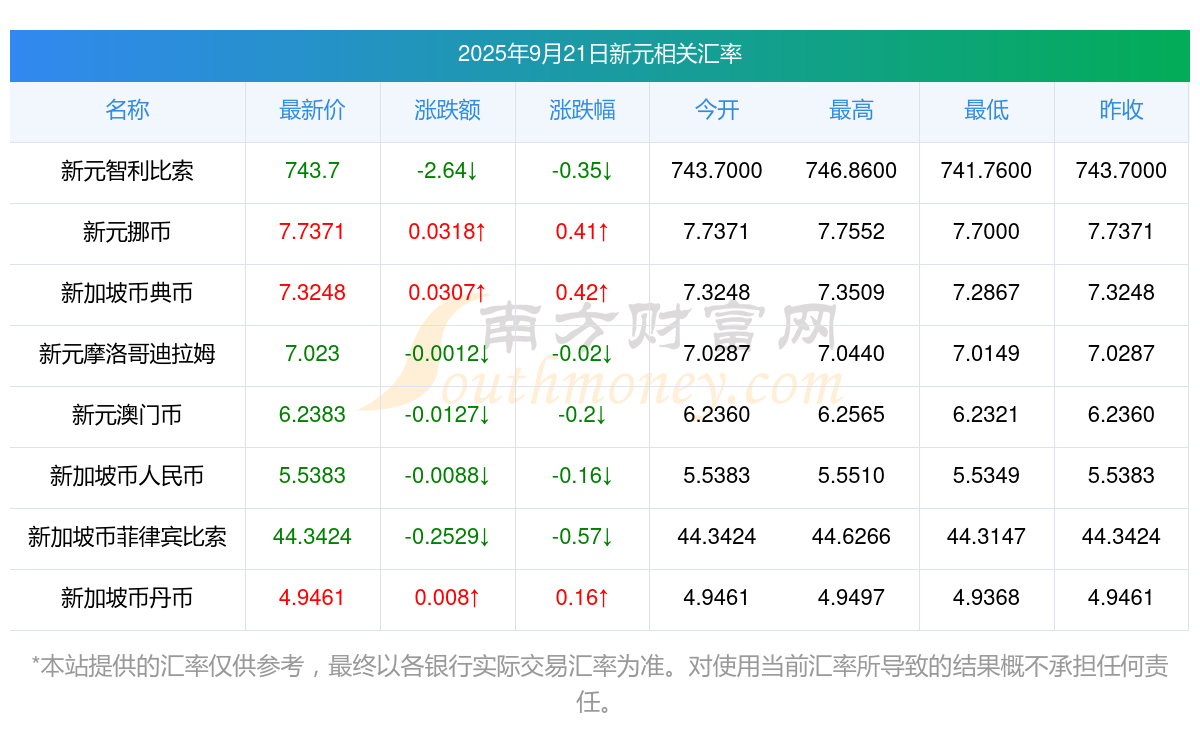Click the row name 新加坡币菲律宾比索
The height and width of the screenshot is (733, 1200).
point(127,537)
